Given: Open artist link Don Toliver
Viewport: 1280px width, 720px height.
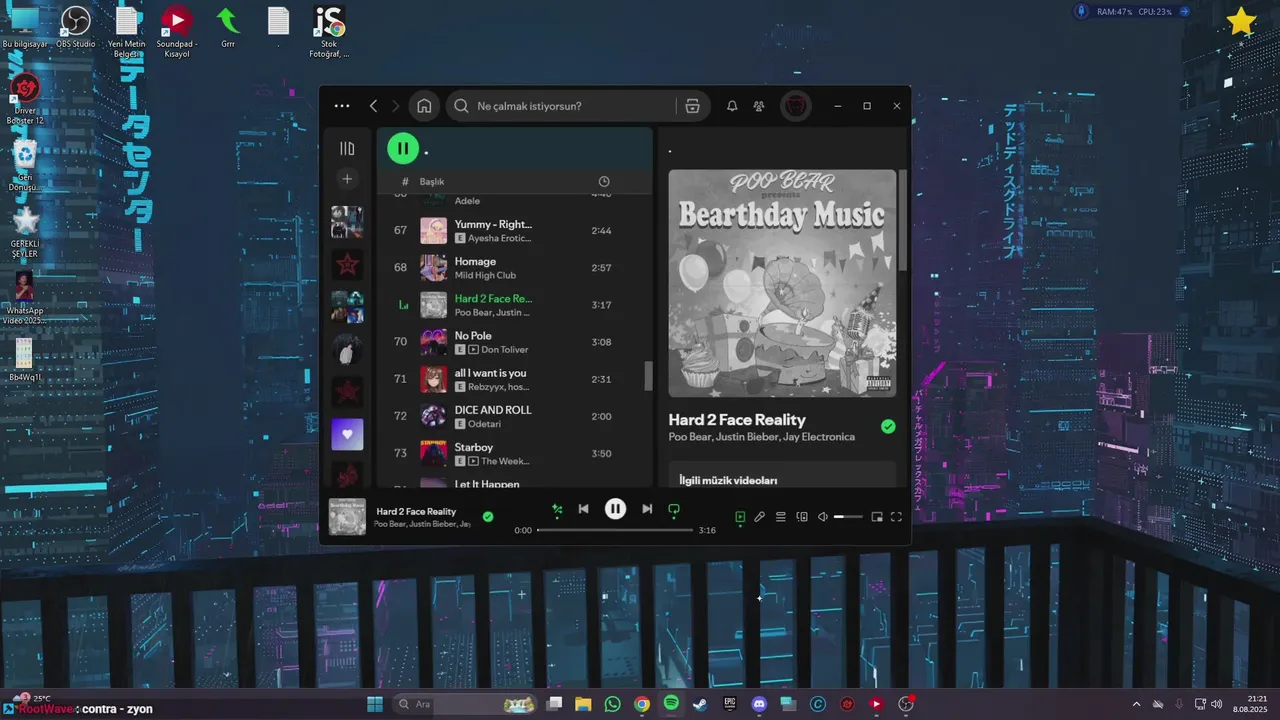Looking at the screenshot, I should point(504,350).
